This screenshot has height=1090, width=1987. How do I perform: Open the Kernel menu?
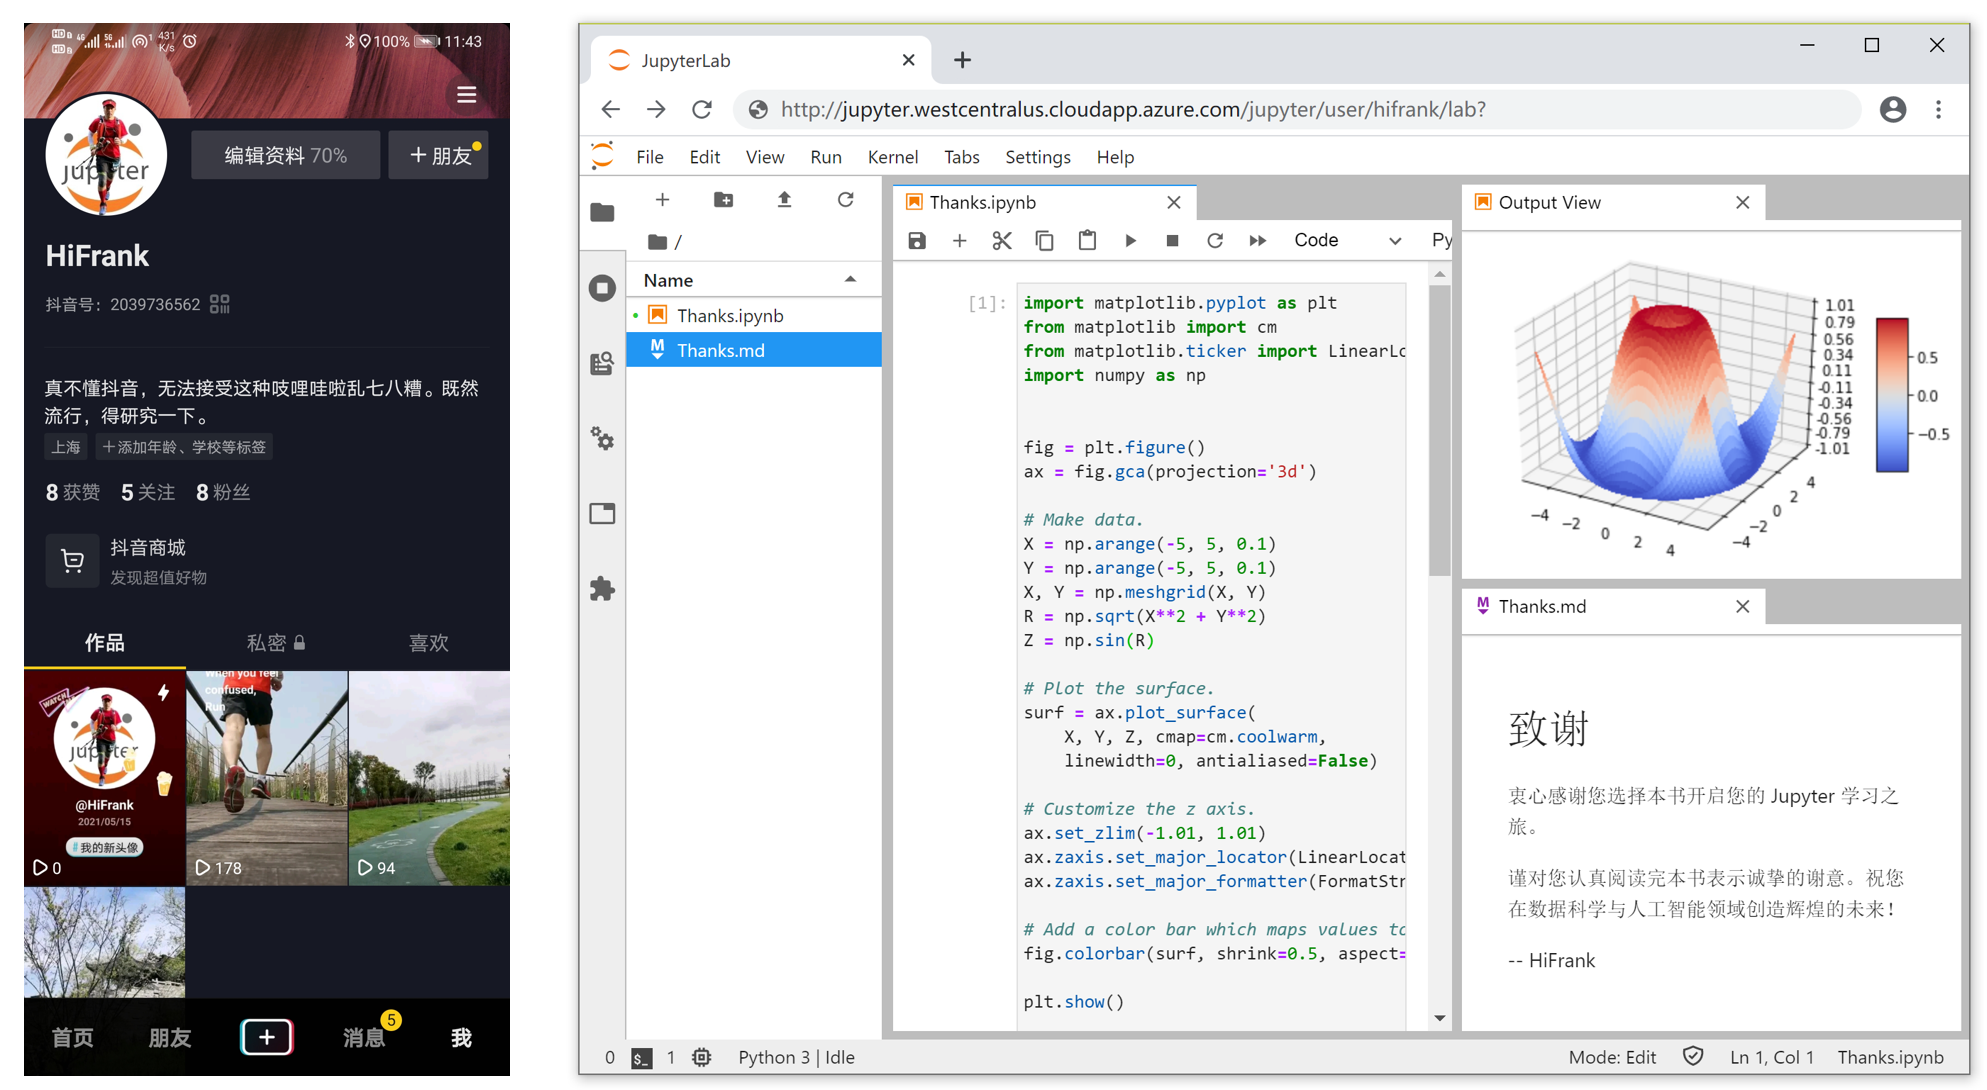892,157
